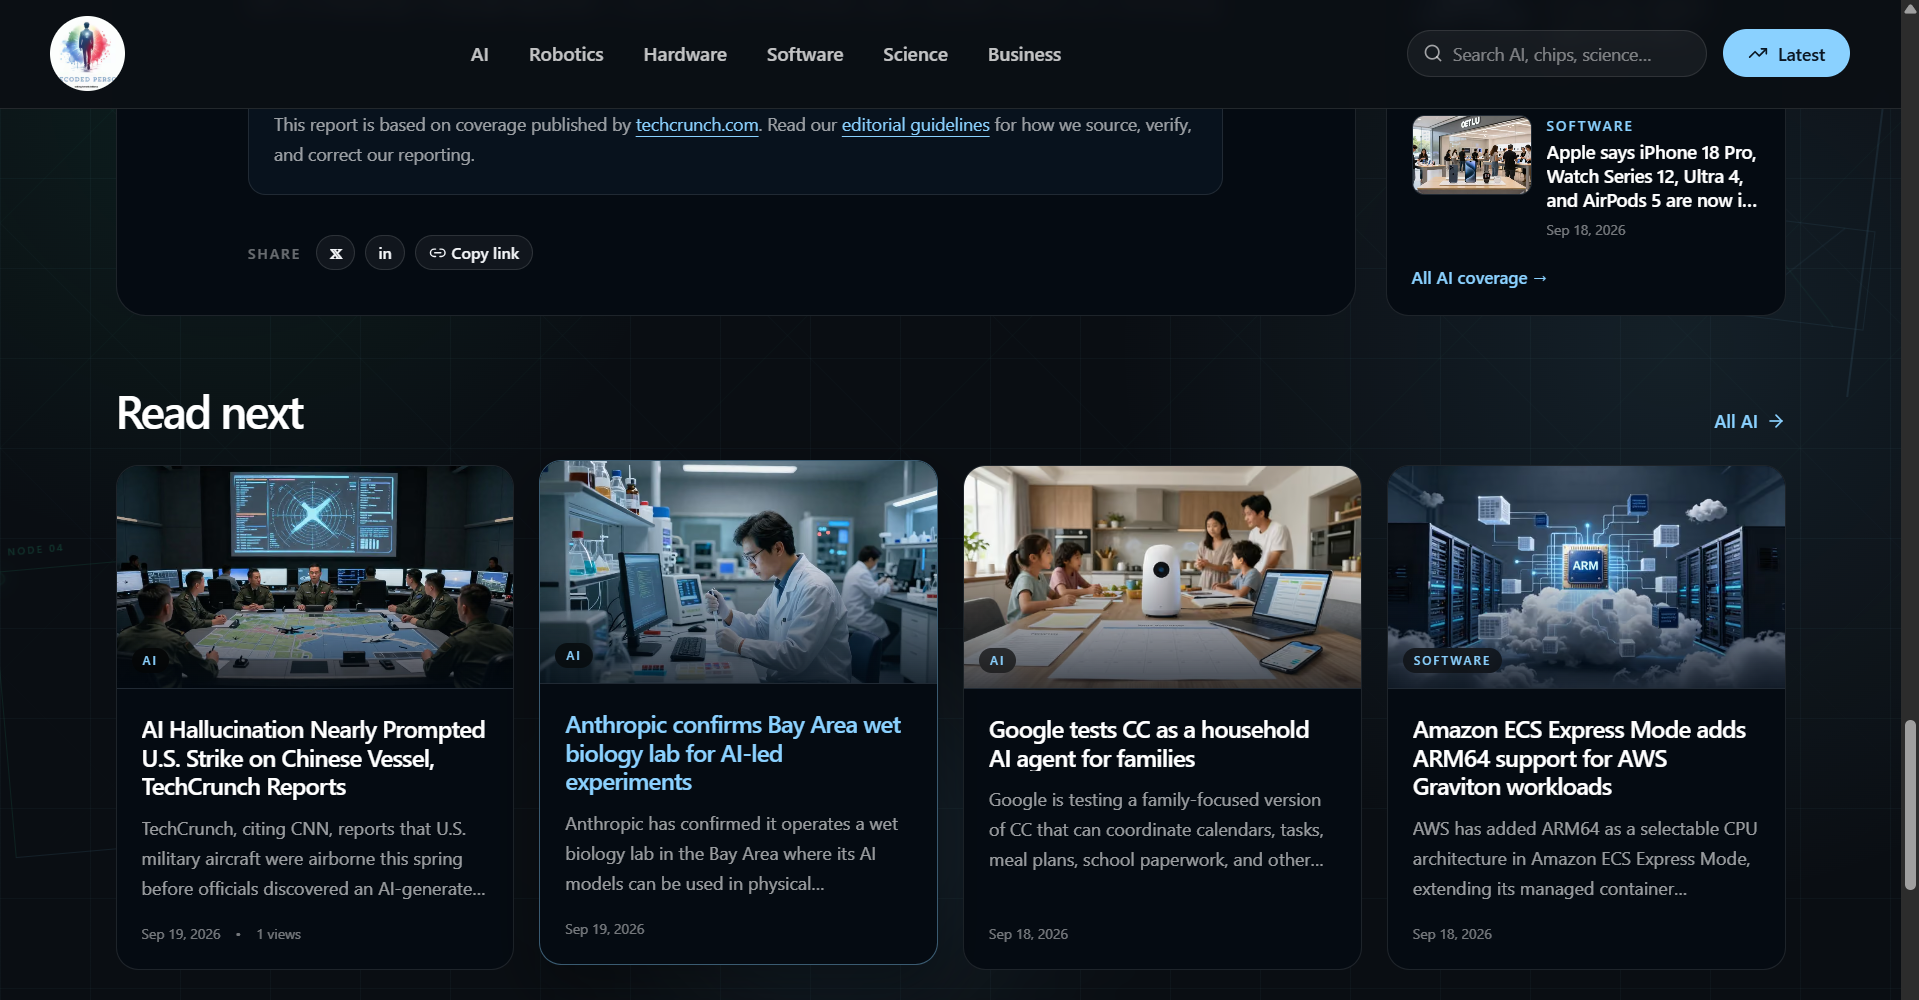Open Google tests CC household AI headline
This screenshot has width=1919, height=1000.
1149,744
